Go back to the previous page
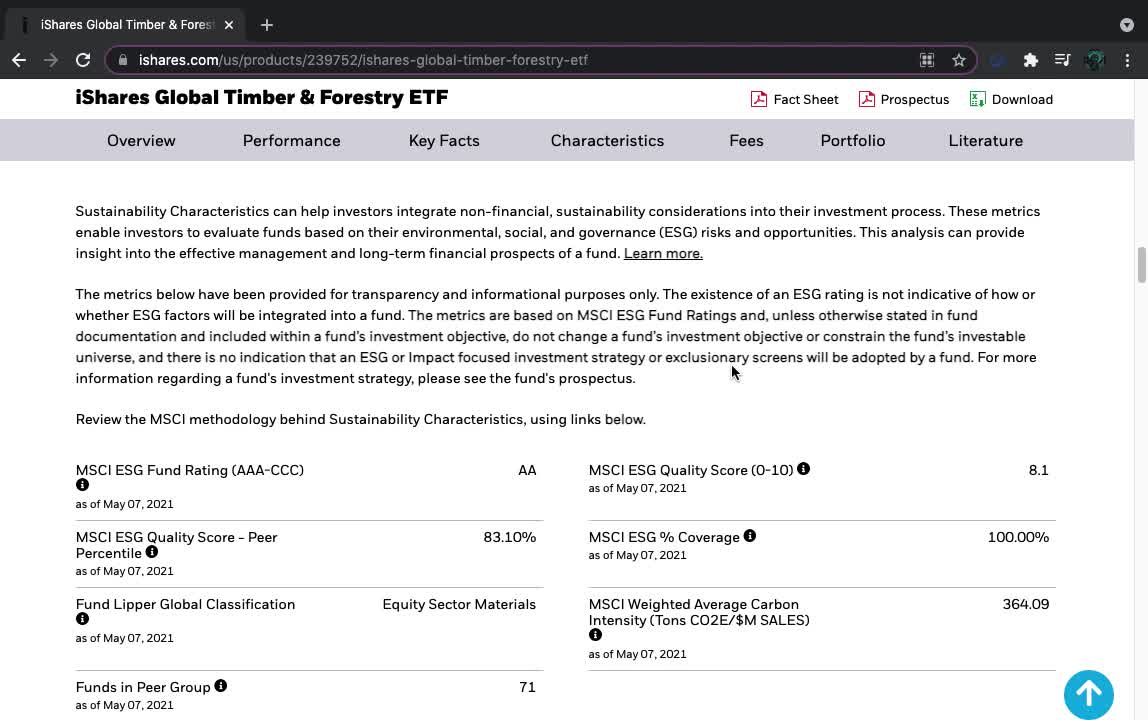The image size is (1148, 720). coord(19,60)
